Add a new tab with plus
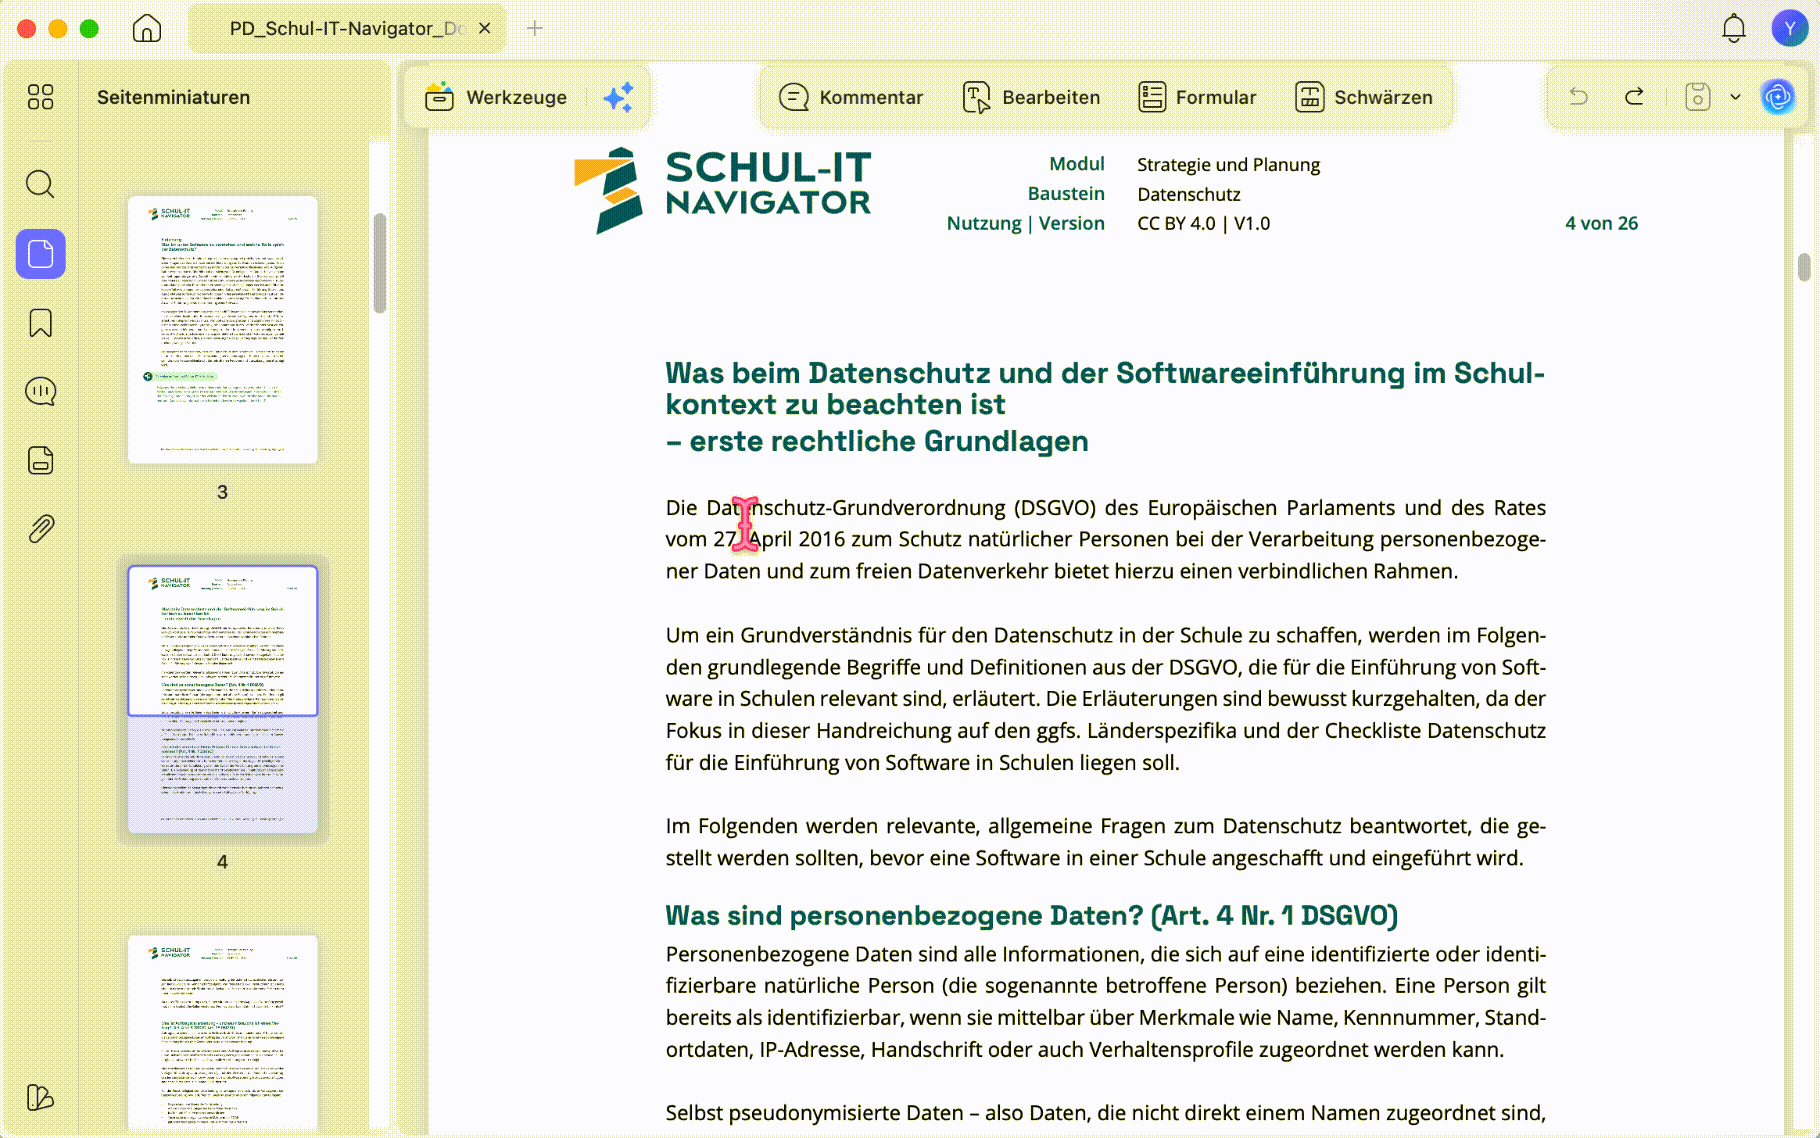Screen dimensions: 1820x1138 coord(535,28)
